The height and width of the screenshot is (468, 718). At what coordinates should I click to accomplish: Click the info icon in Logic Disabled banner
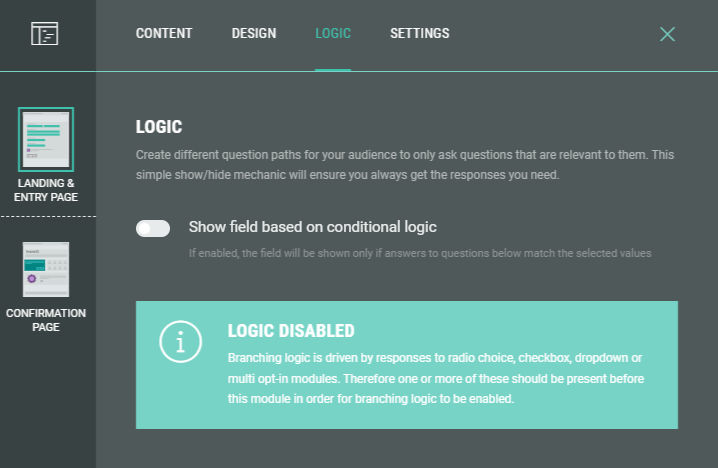pos(181,344)
